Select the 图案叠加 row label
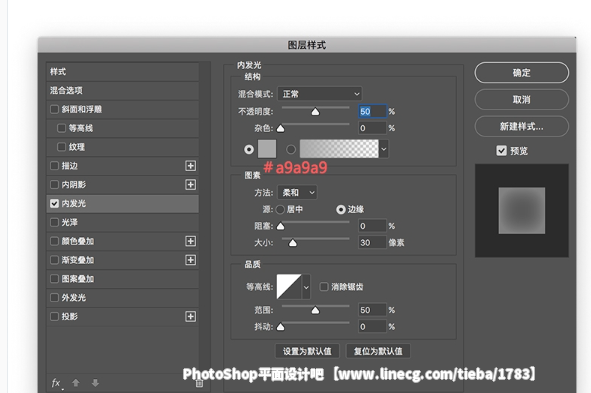Image resolution: width=591 pixels, height=393 pixels. pos(78,279)
